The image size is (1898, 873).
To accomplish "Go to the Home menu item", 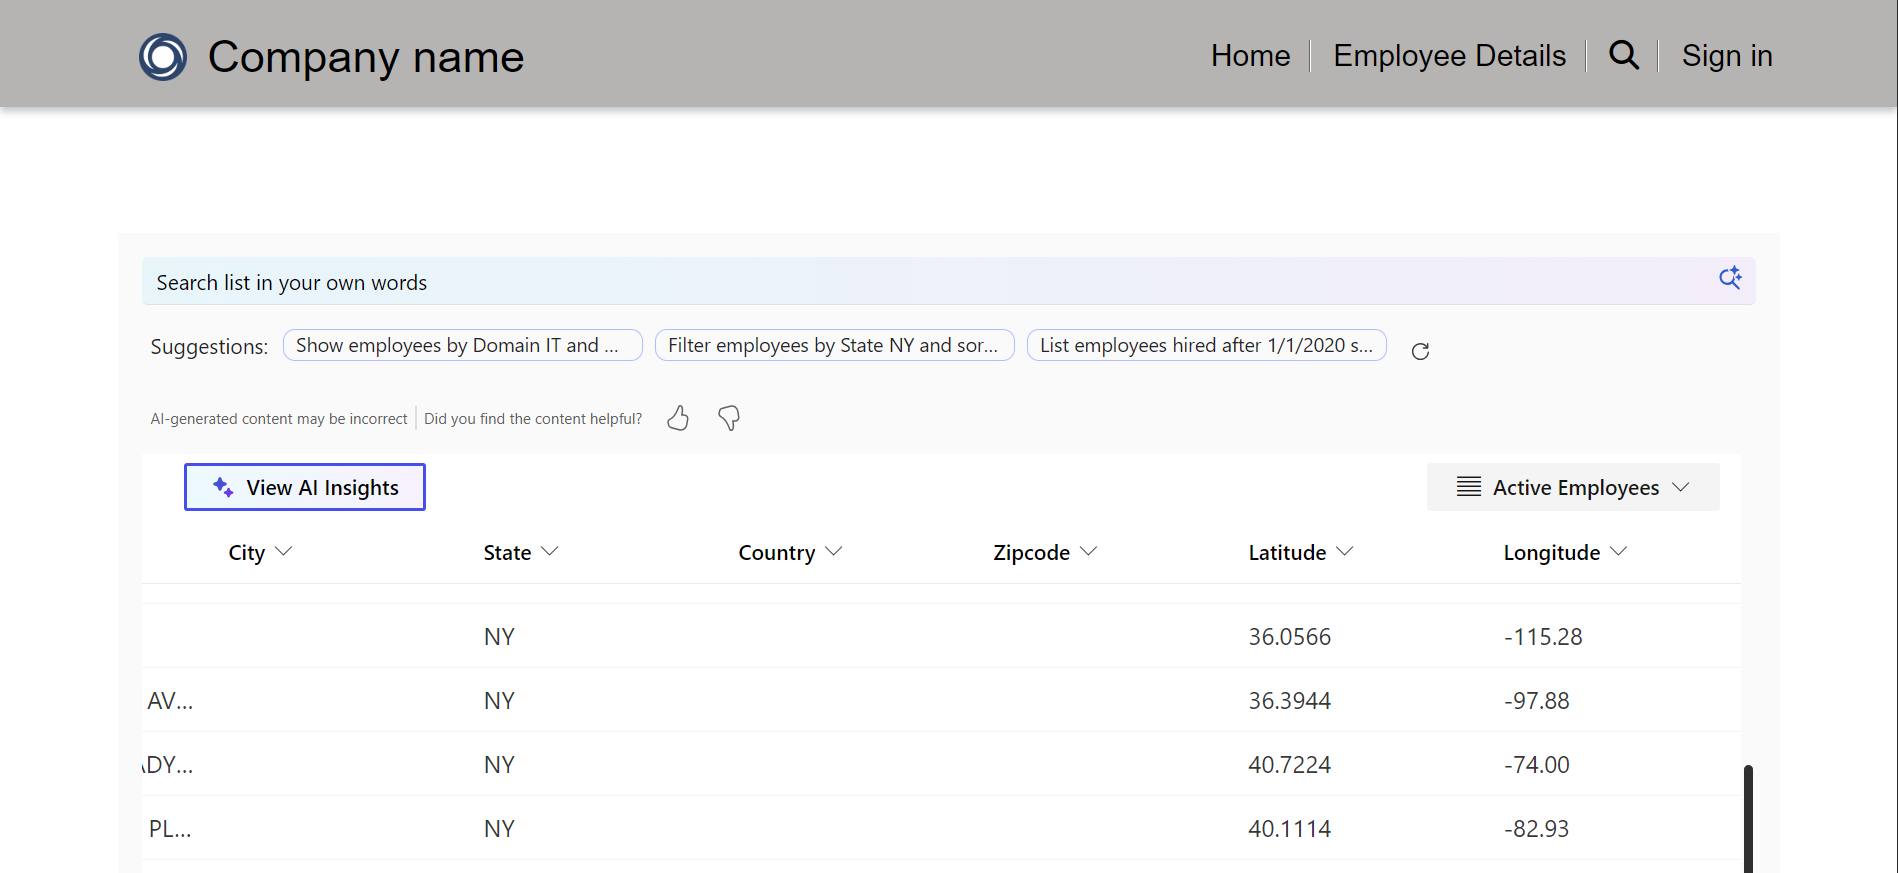I will [x=1250, y=56].
